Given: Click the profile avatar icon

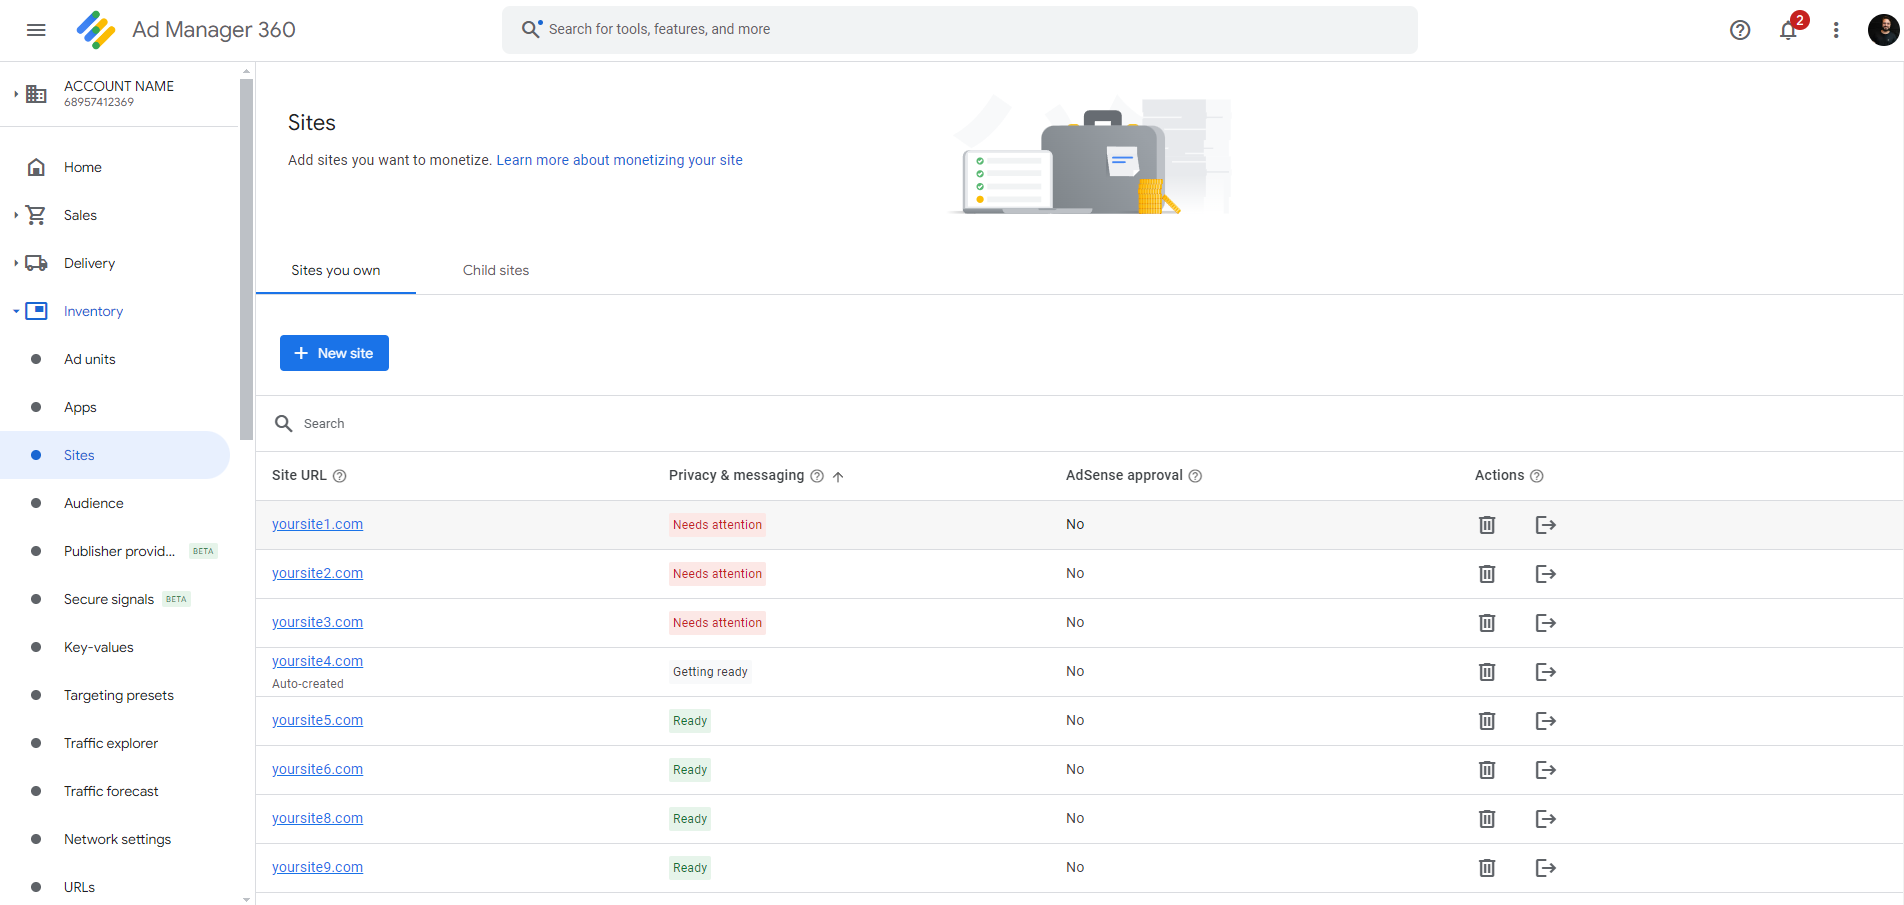Looking at the screenshot, I should click(x=1884, y=30).
